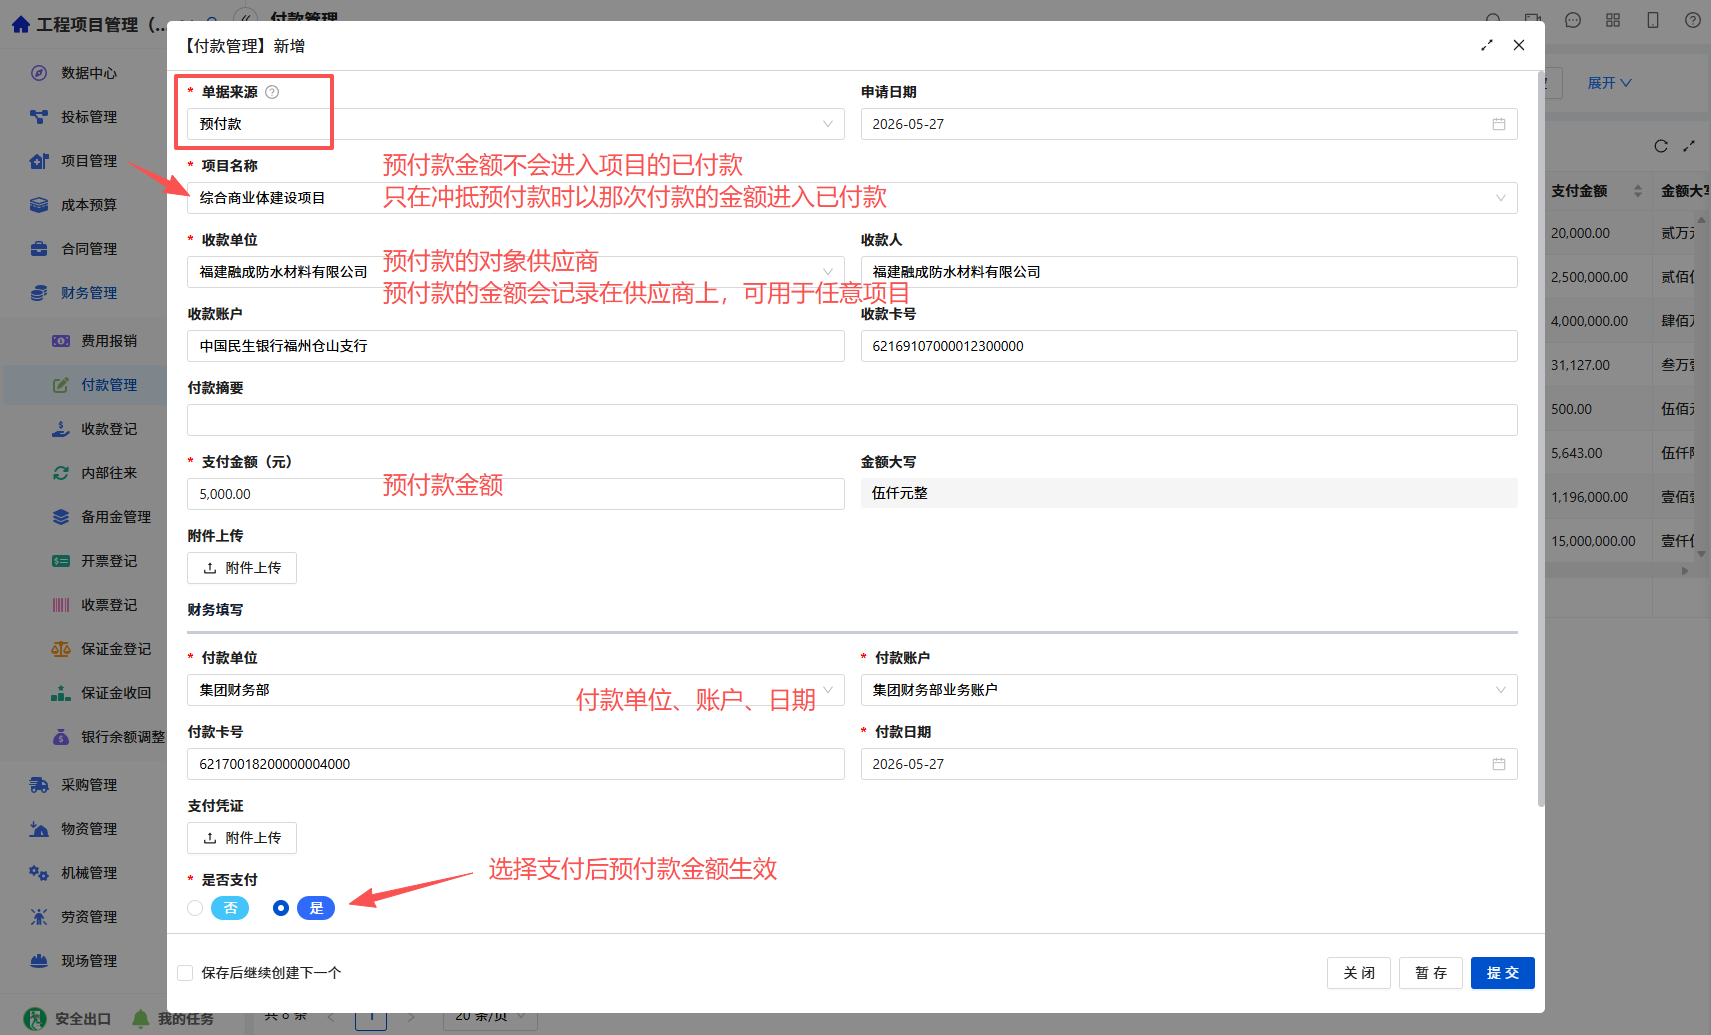This screenshot has width=1711, height=1035.
Task: Click the 付款摘要 input field
Action: (852, 420)
